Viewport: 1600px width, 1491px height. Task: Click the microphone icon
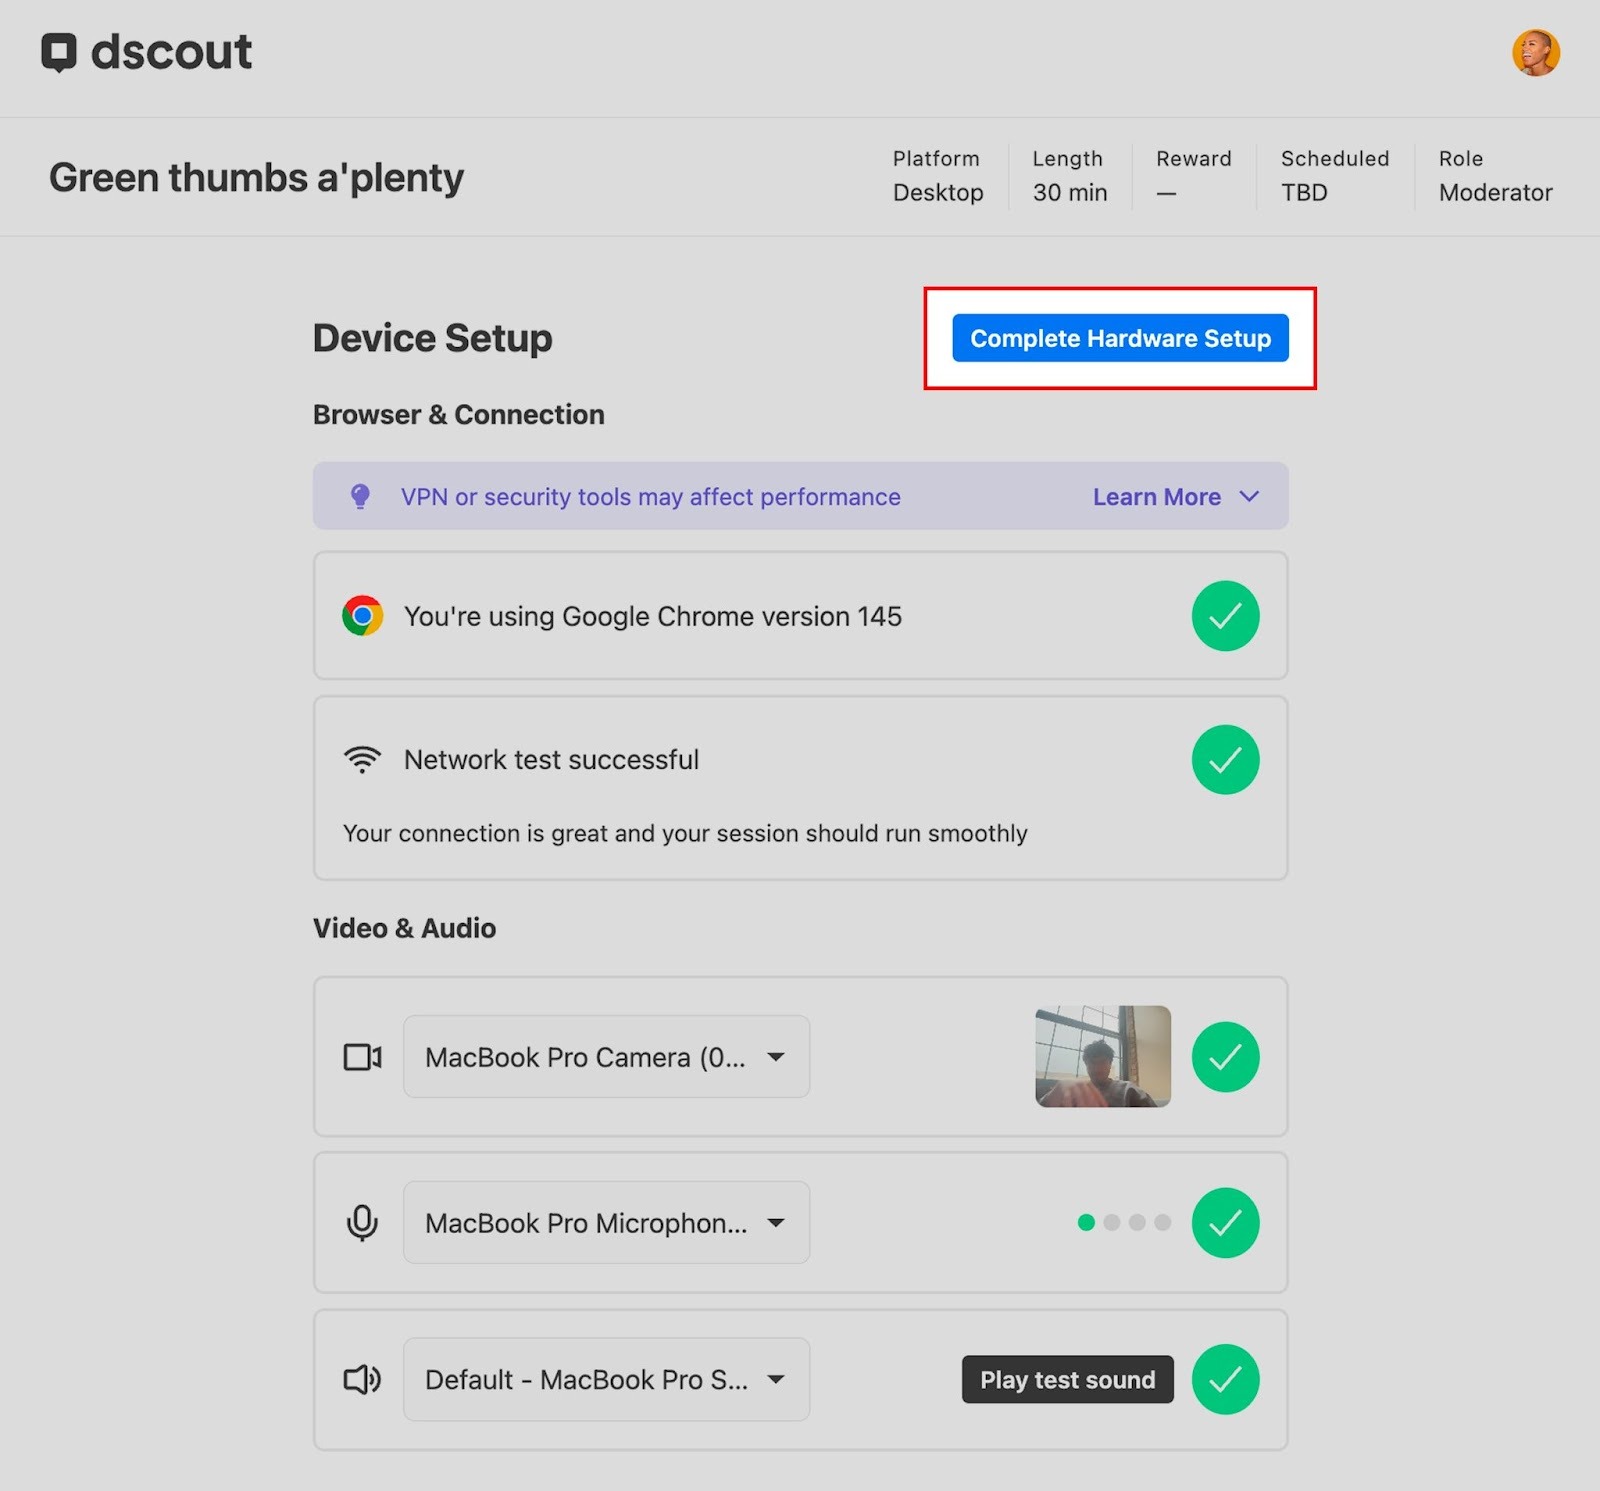[x=362, y=1222]
